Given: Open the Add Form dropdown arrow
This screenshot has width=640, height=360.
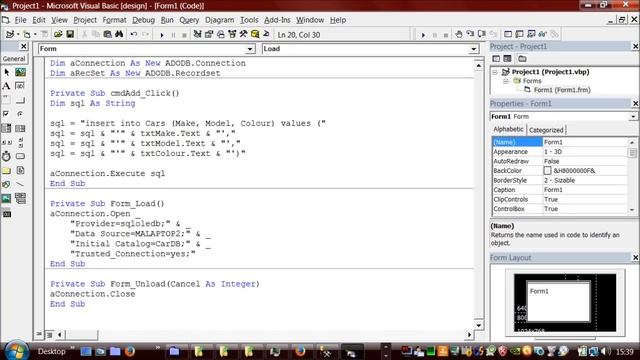Looking at the screenshot, I should [35, 35].
